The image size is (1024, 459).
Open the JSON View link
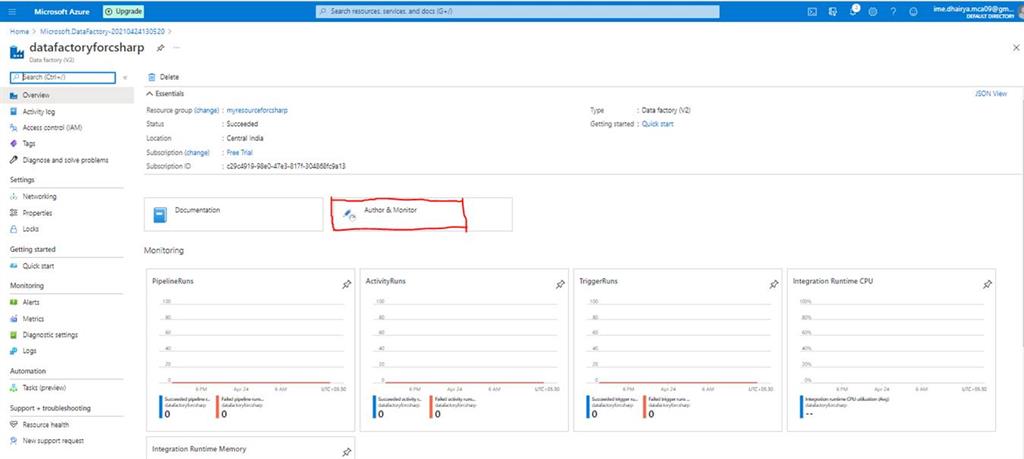(x=991, y=94)
